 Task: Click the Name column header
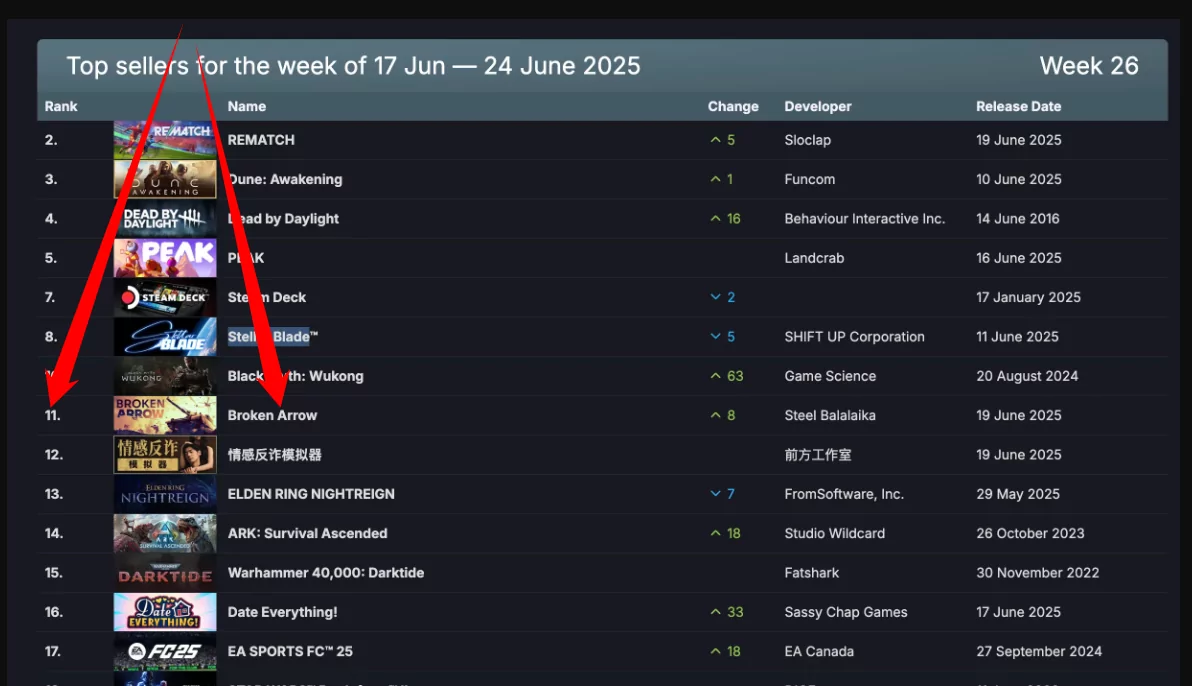pyautogui.click(x=247, y=106)
